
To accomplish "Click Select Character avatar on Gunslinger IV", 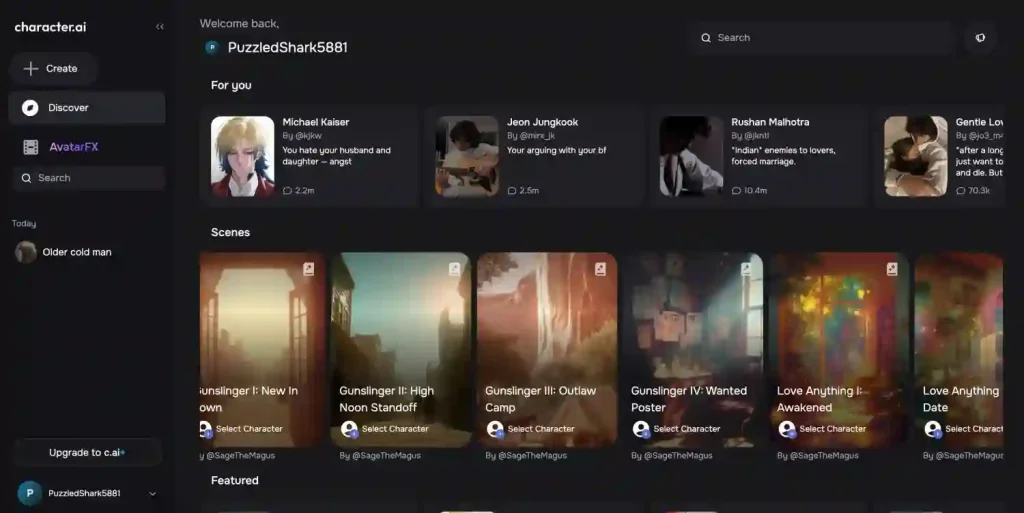I will tap(641, 429).
